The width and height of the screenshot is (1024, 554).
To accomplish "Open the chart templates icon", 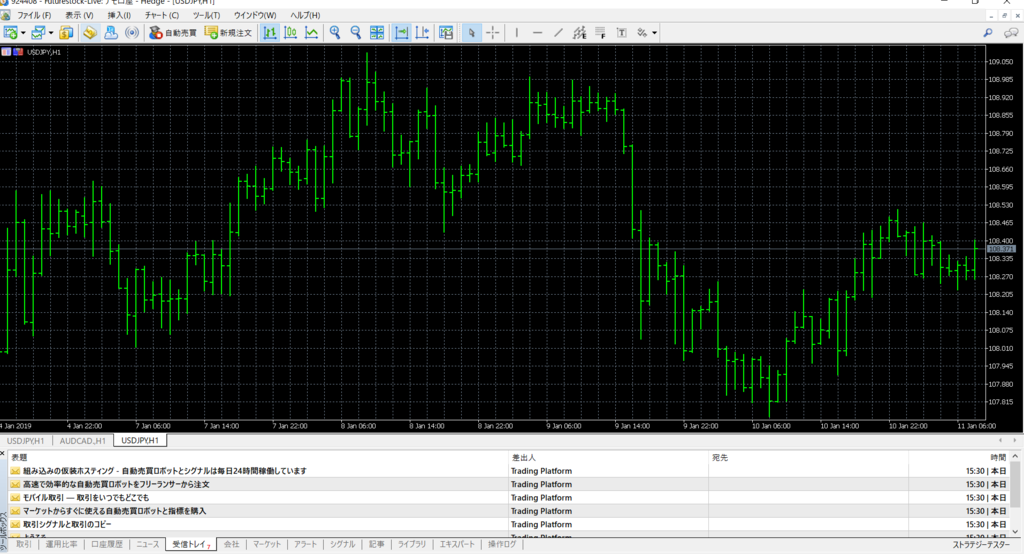I will coord(446,33).
